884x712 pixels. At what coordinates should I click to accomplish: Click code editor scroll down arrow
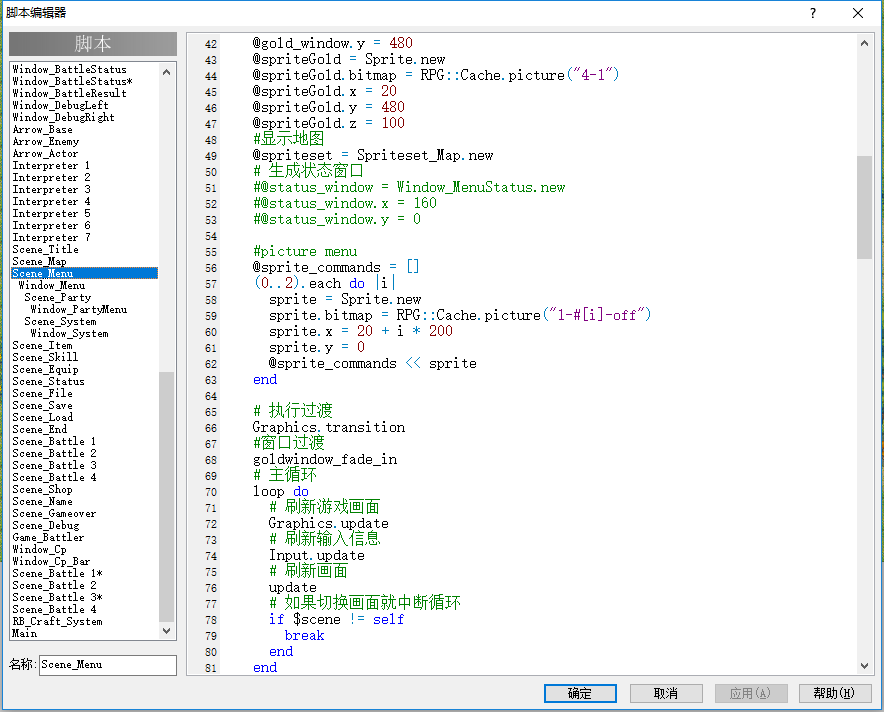coord(864,666)
